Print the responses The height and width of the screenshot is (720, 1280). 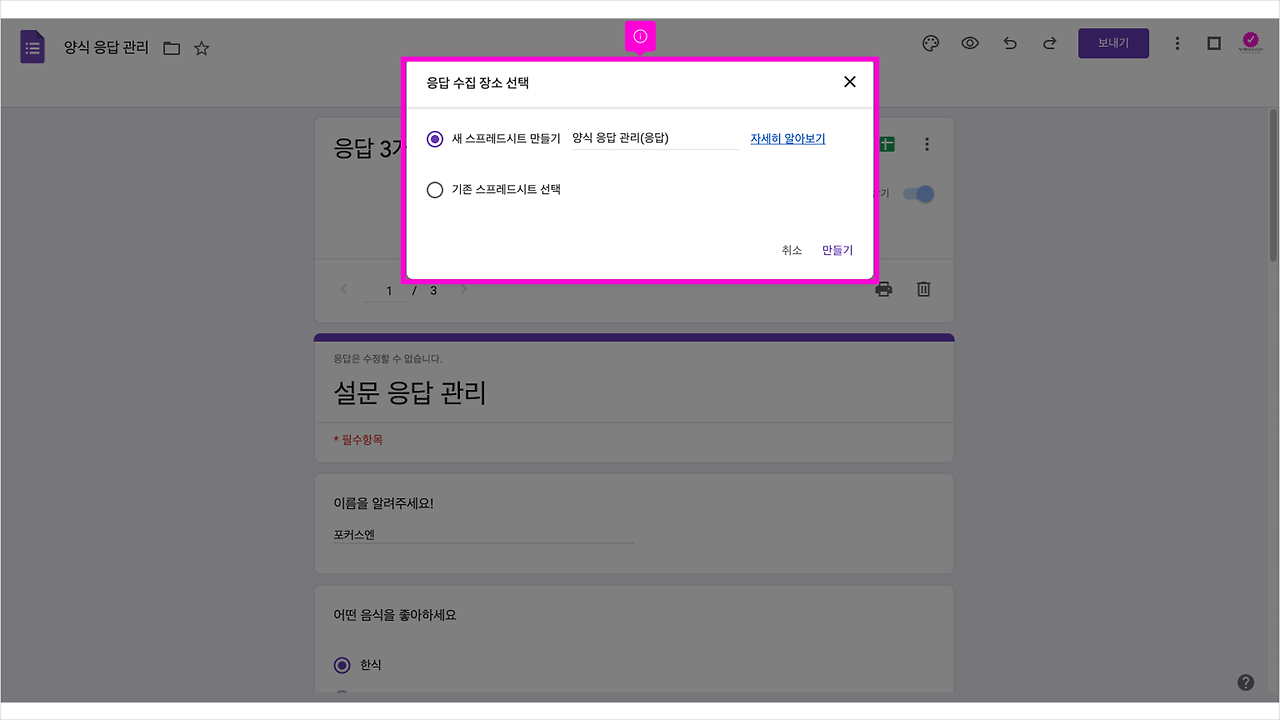click(x=883, y=289)
